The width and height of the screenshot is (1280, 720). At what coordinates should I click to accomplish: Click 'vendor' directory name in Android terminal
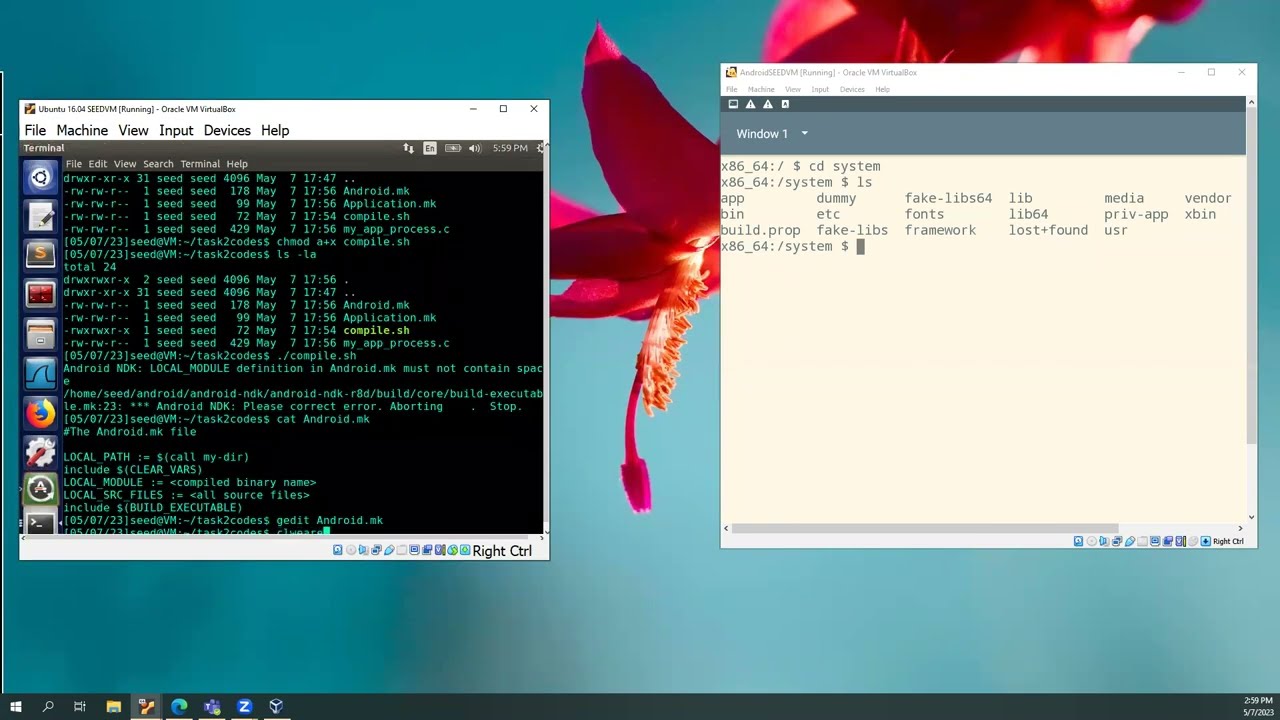point(1208,198)
